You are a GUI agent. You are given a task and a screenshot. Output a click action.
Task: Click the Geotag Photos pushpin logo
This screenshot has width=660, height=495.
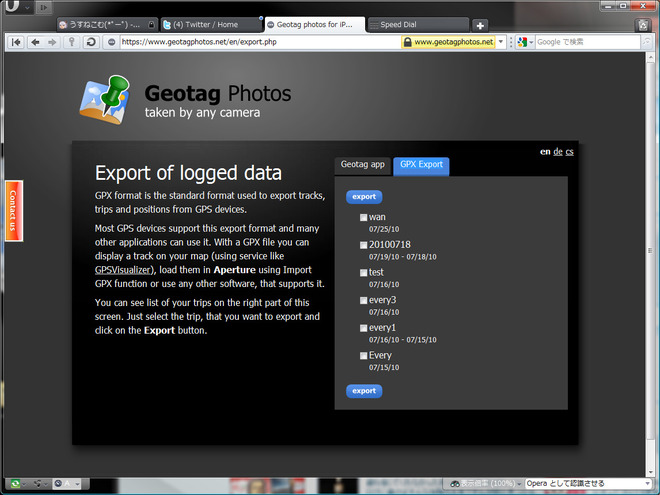pyautogui.click(x=105, y=100)
